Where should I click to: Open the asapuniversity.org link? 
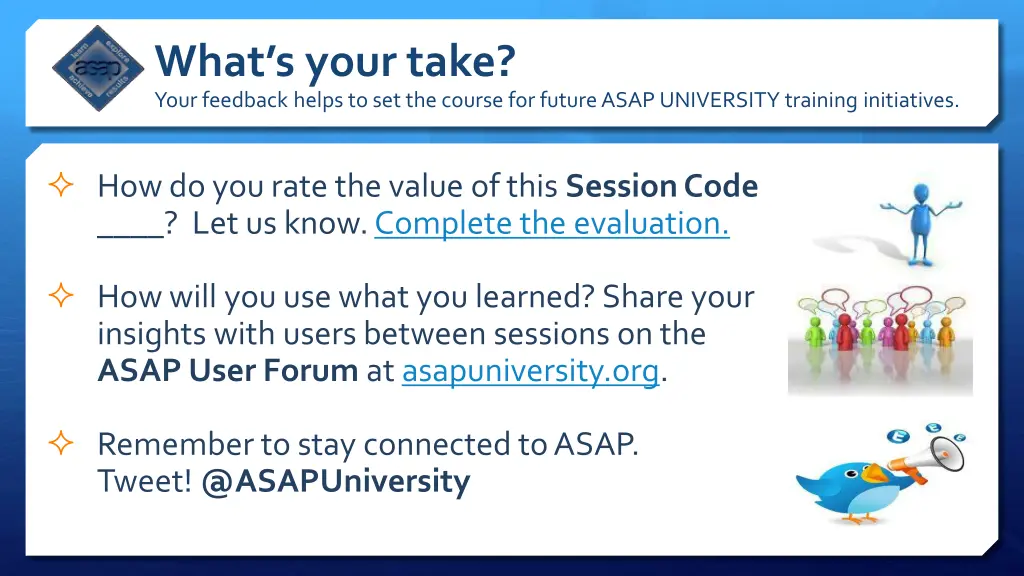[x=530, y=371]
